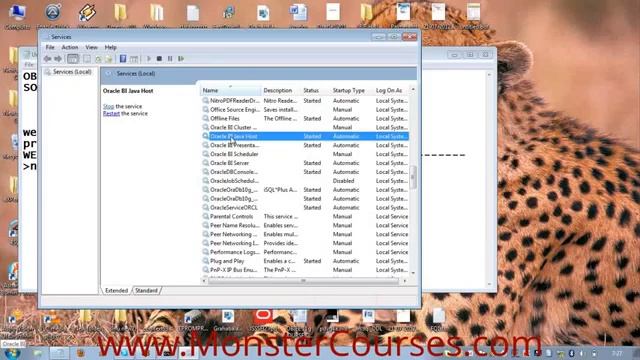The width and height of the screenshot is (640, 360).
Task: Open the File menu
Action: tap(50, 47)
